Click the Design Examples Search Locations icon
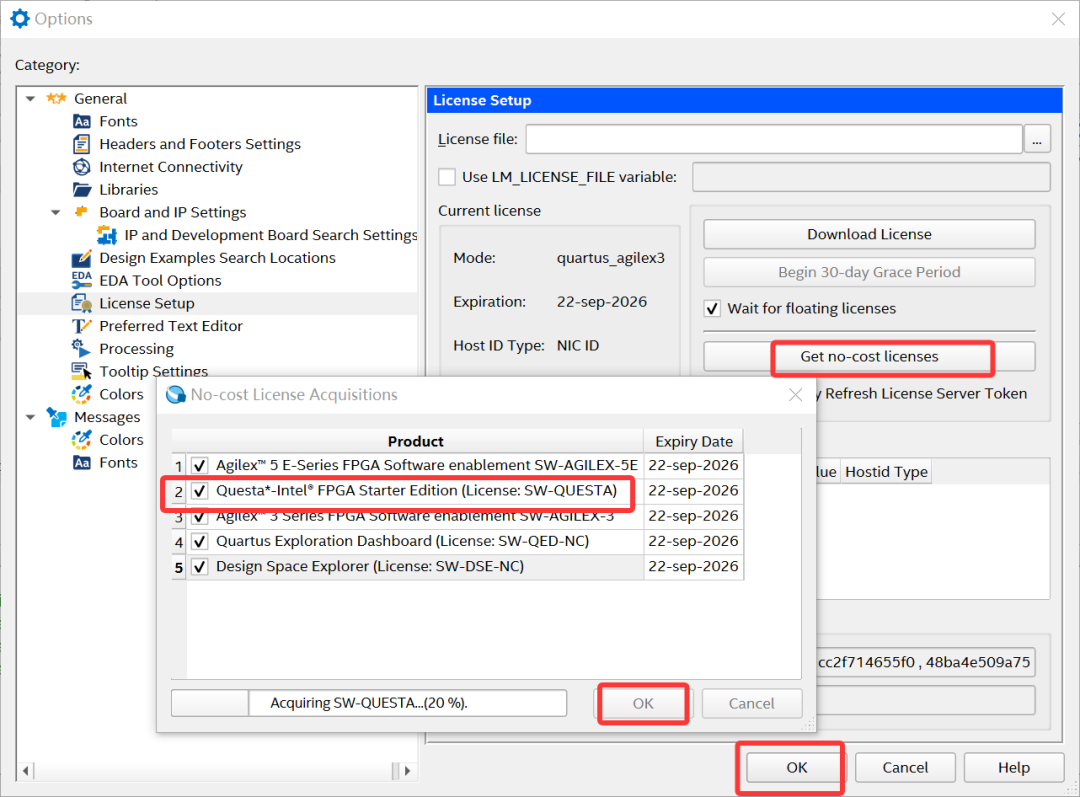The height and width of the screenshot is (797, 1080). [x=81, y=258]
